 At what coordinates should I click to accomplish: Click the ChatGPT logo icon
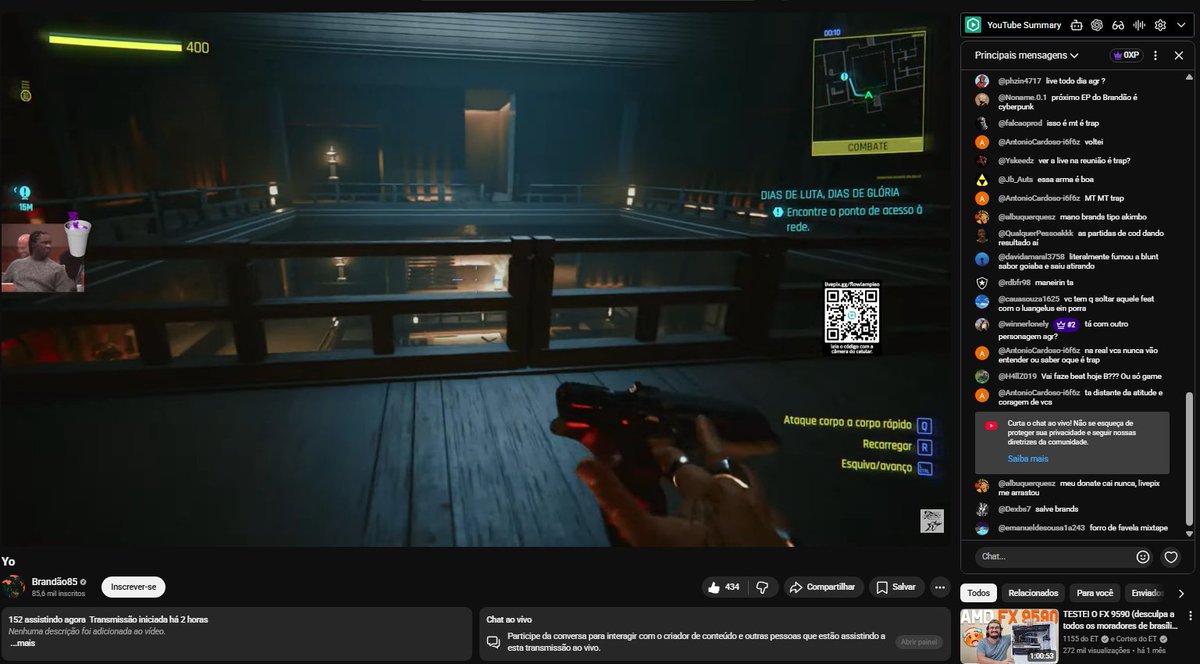[1097, 25]
